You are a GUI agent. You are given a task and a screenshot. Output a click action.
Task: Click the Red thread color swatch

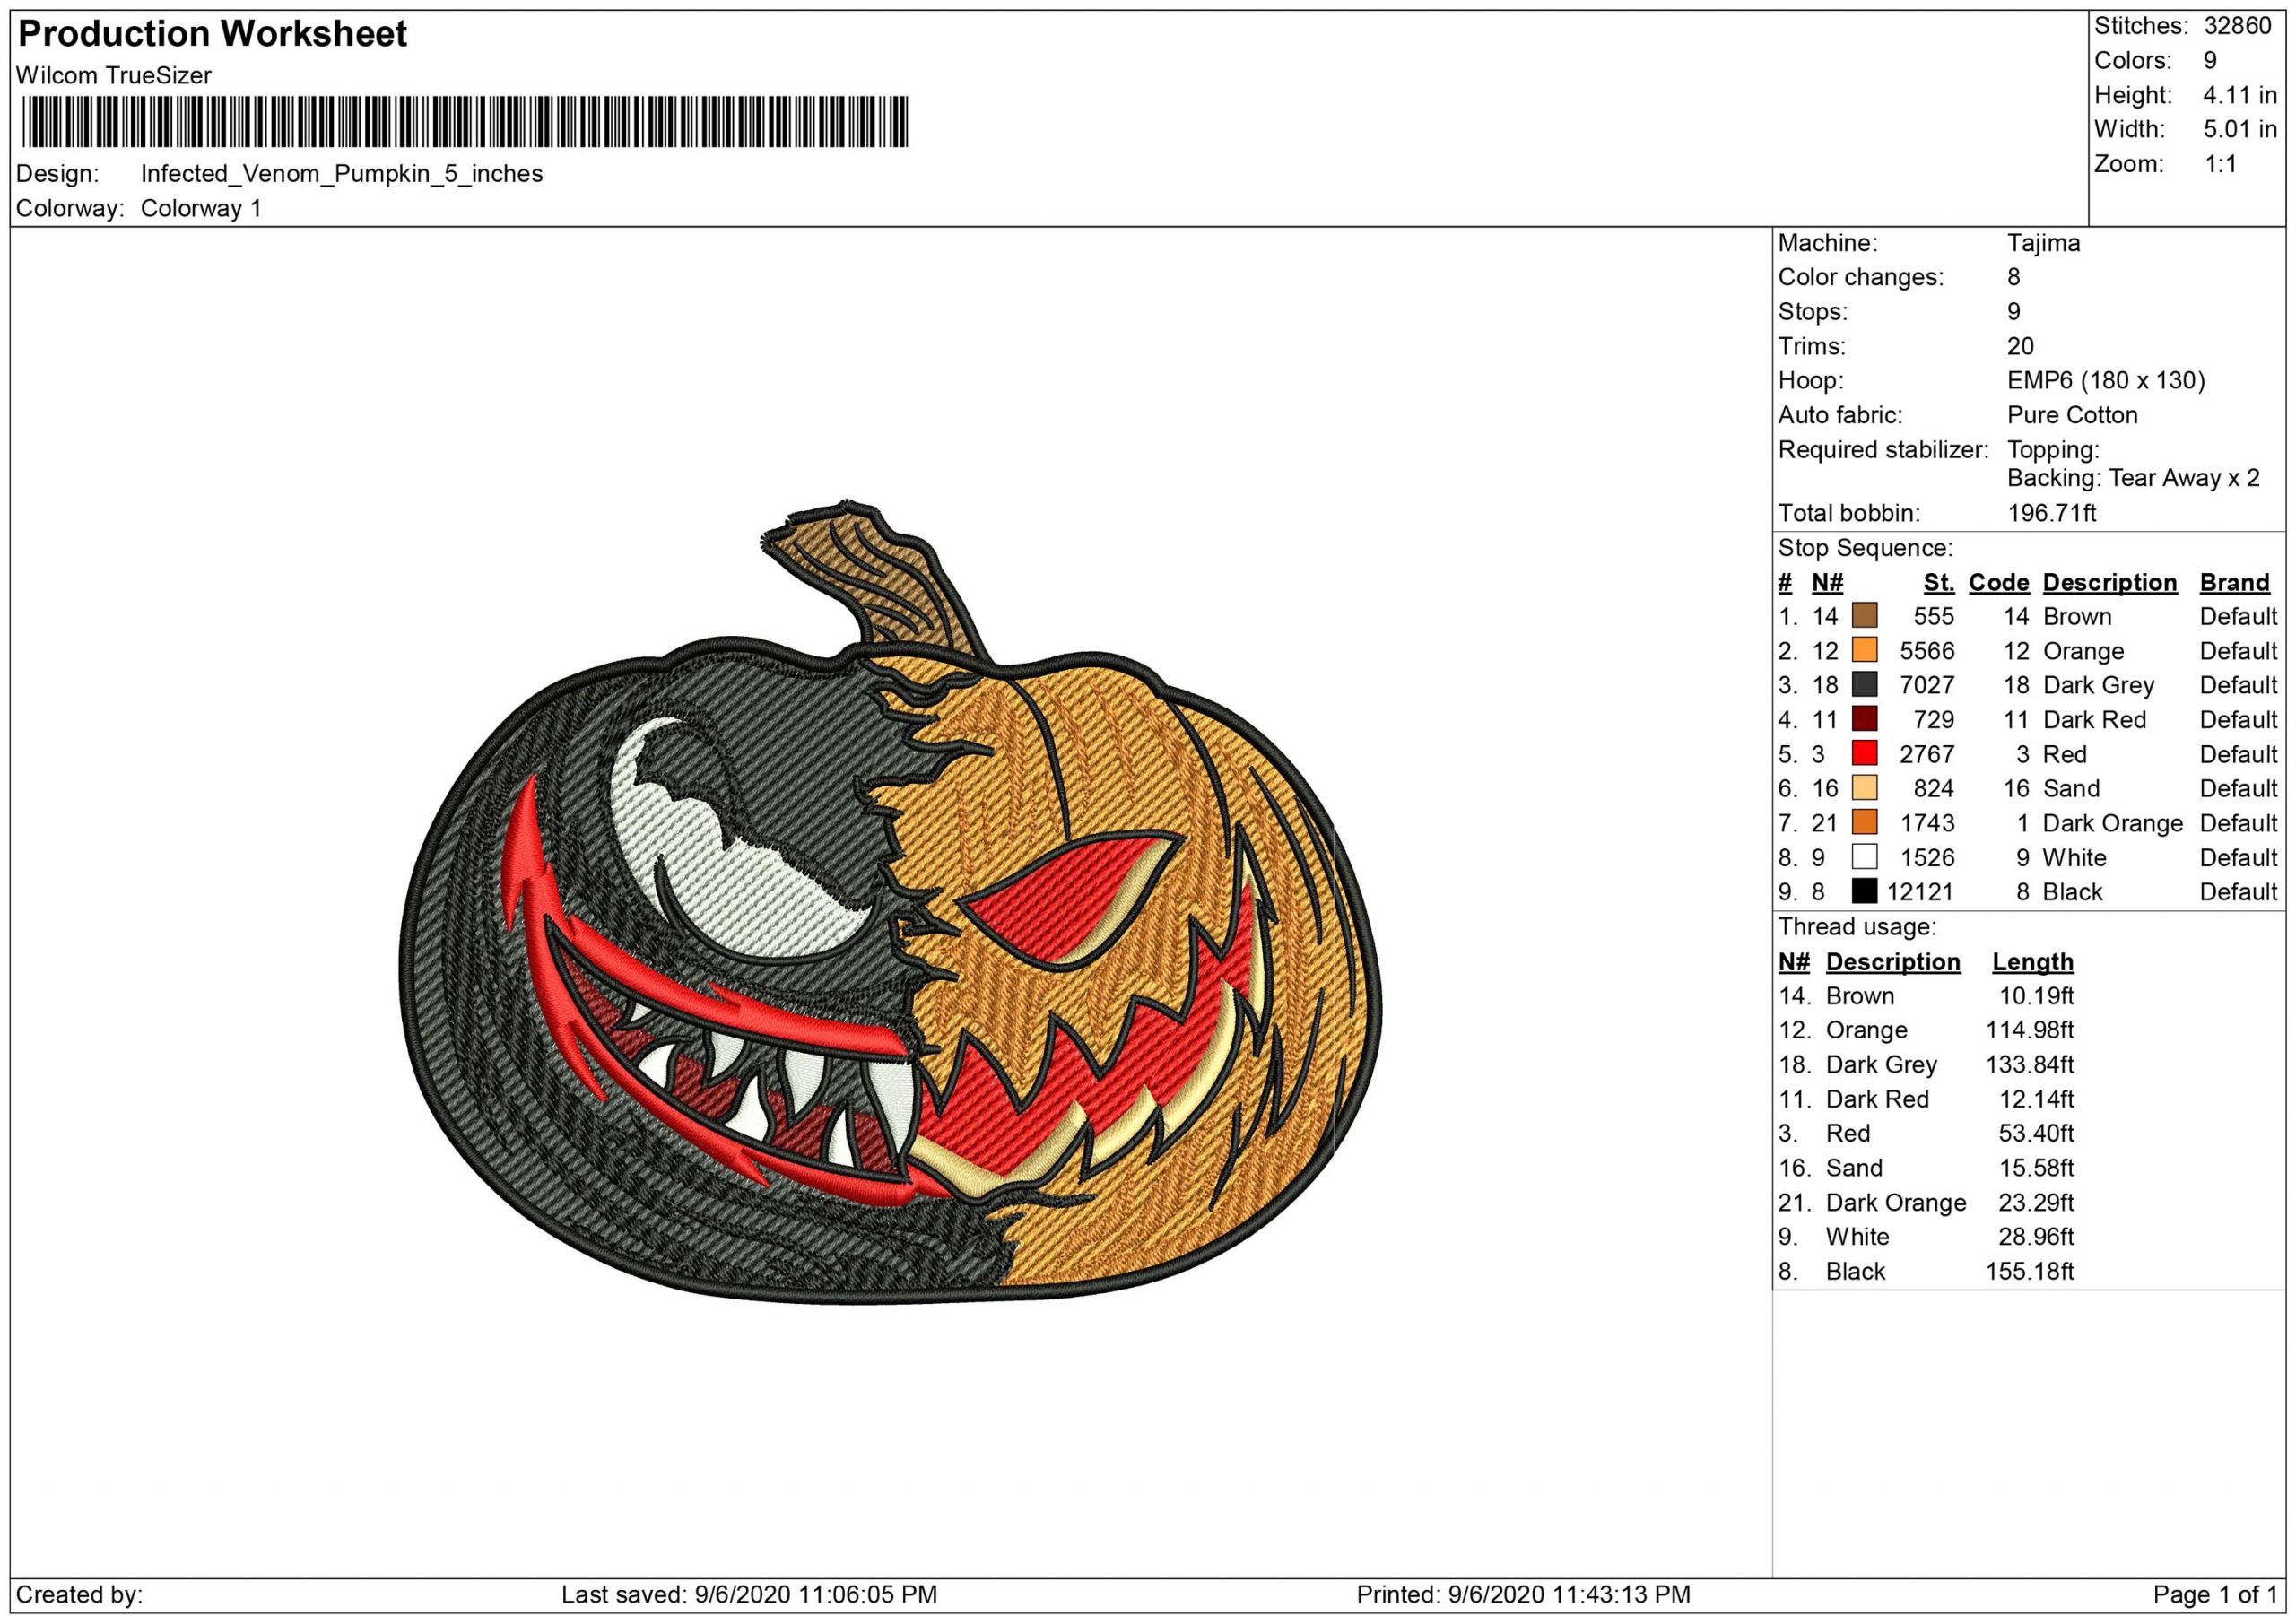pos(1864,753)
